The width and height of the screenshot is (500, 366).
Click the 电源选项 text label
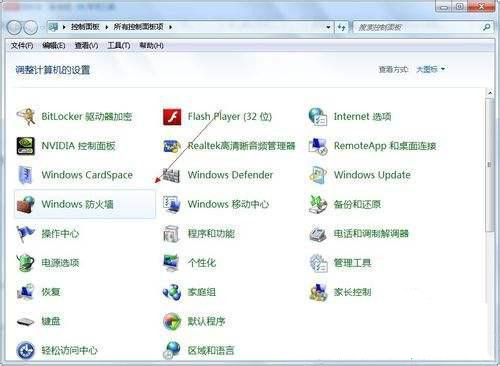pyautogui.click(x=60, y=263)
